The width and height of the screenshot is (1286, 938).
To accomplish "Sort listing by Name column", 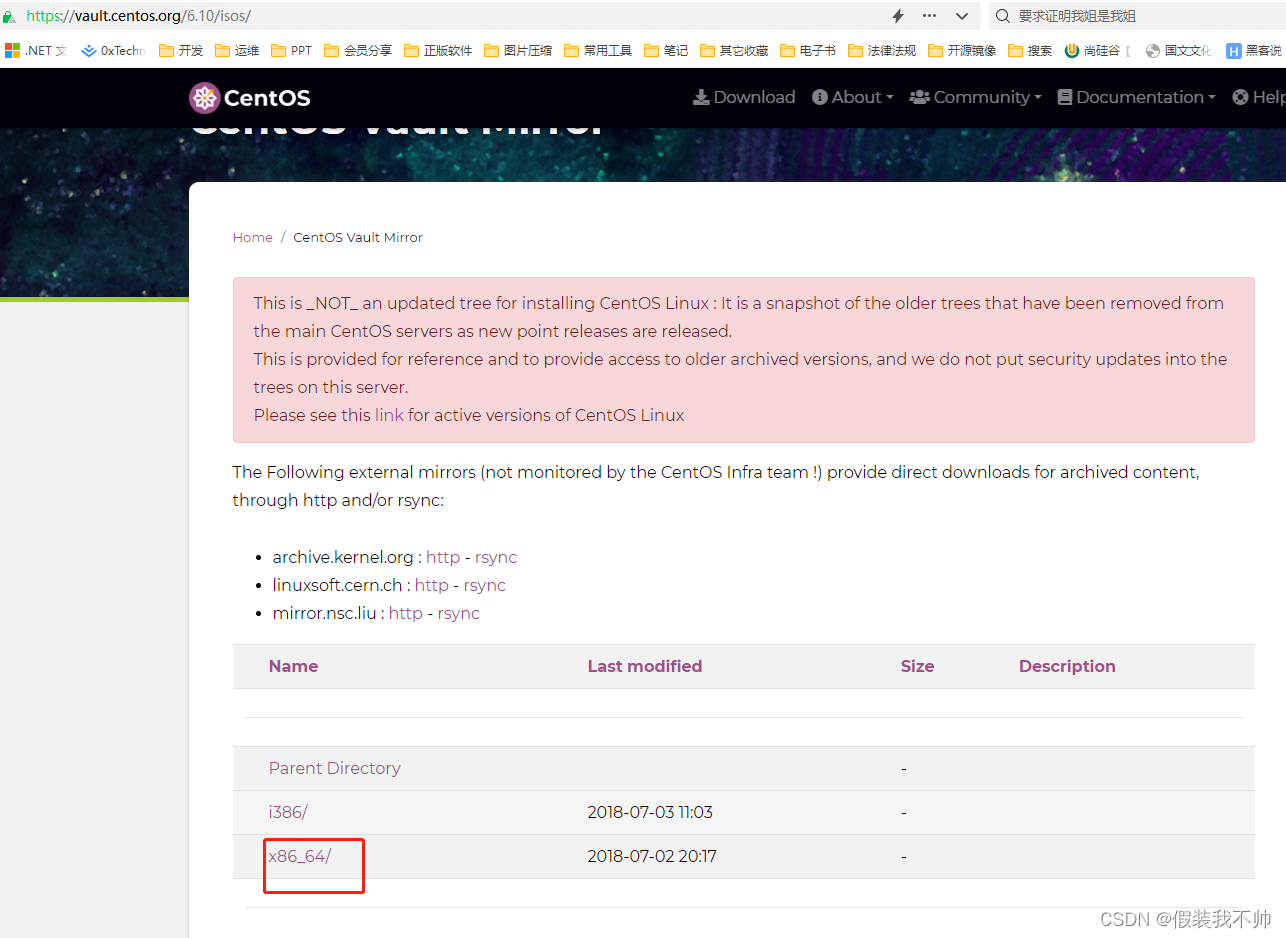I will pyautogui.click(x=293, y=666).
